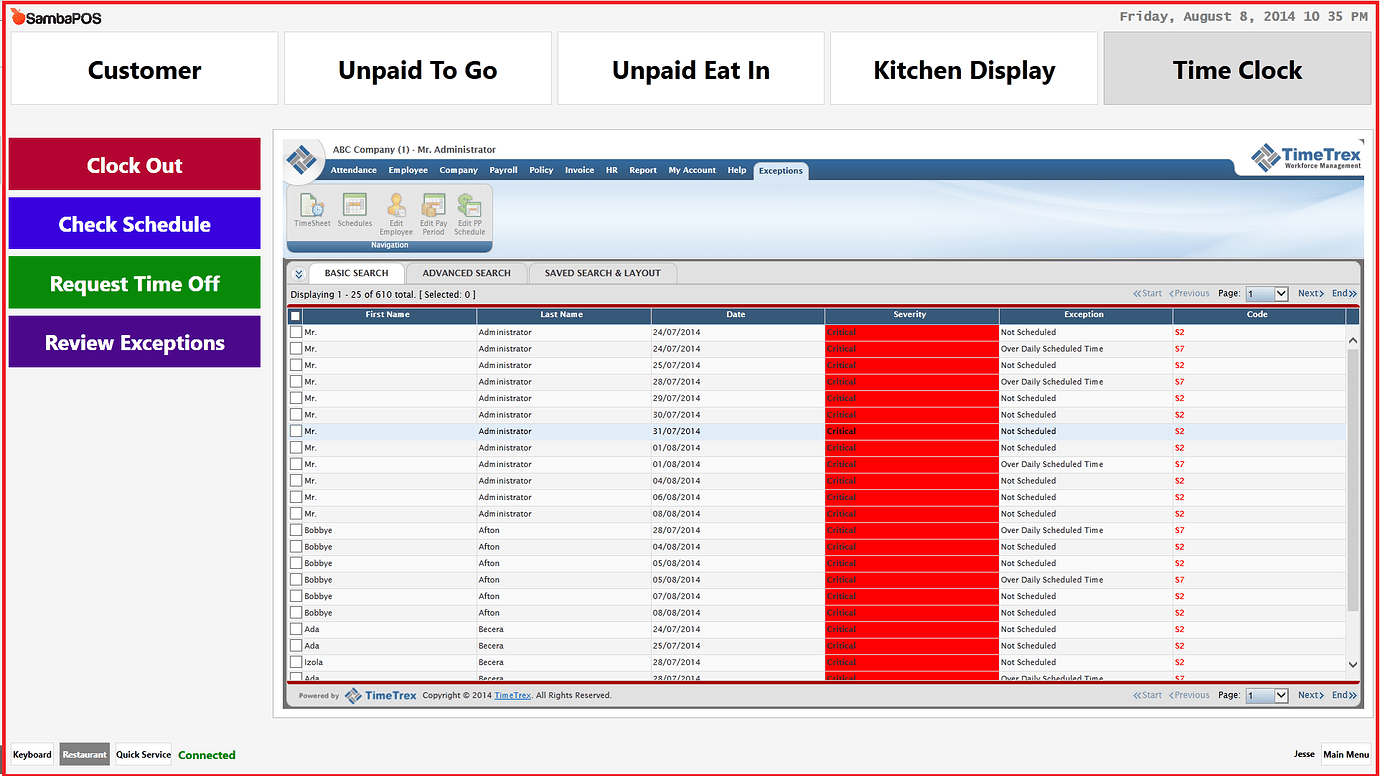
Task: Open the bottom Page number dropdown
Action: [x=1267, y=695]
